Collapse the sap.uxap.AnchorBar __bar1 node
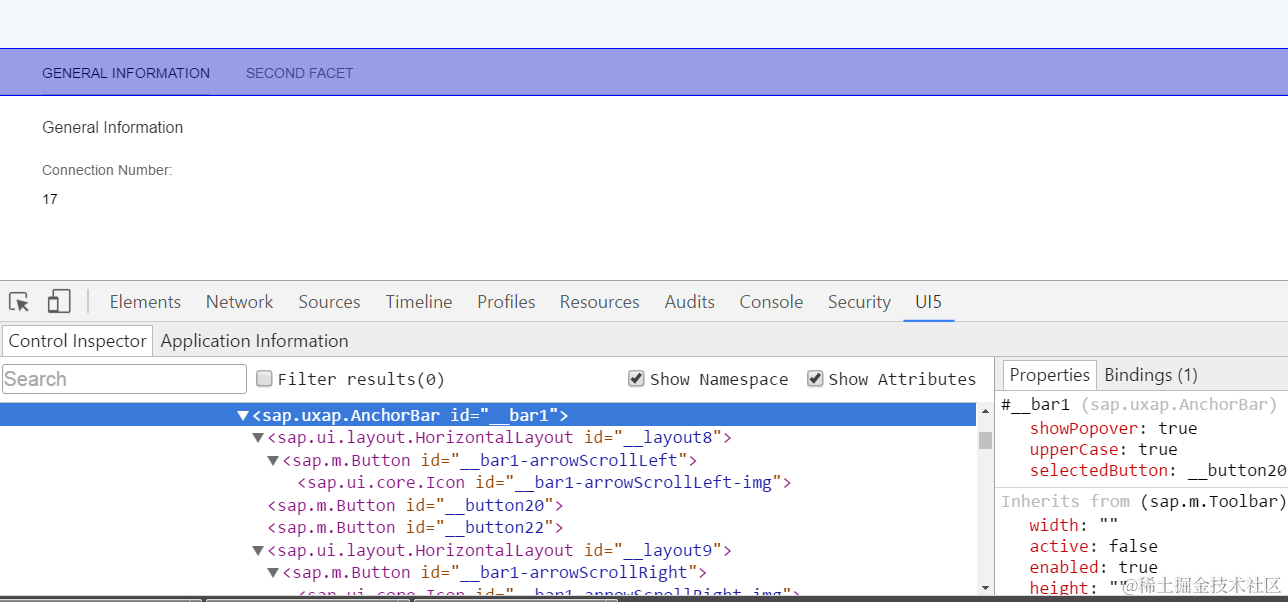1288x602 pixels. coord(242,415)
